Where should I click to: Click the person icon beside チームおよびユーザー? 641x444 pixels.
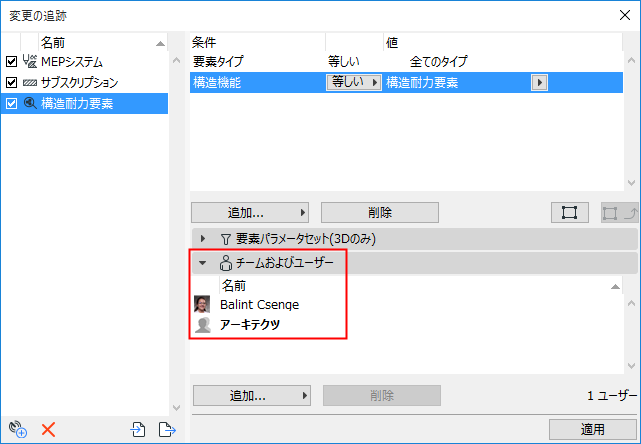[x=226, y=263]
